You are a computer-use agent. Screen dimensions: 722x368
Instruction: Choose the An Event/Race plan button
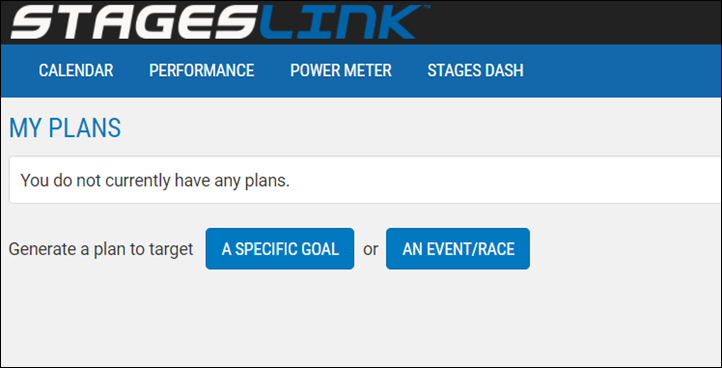click(458, 249)
